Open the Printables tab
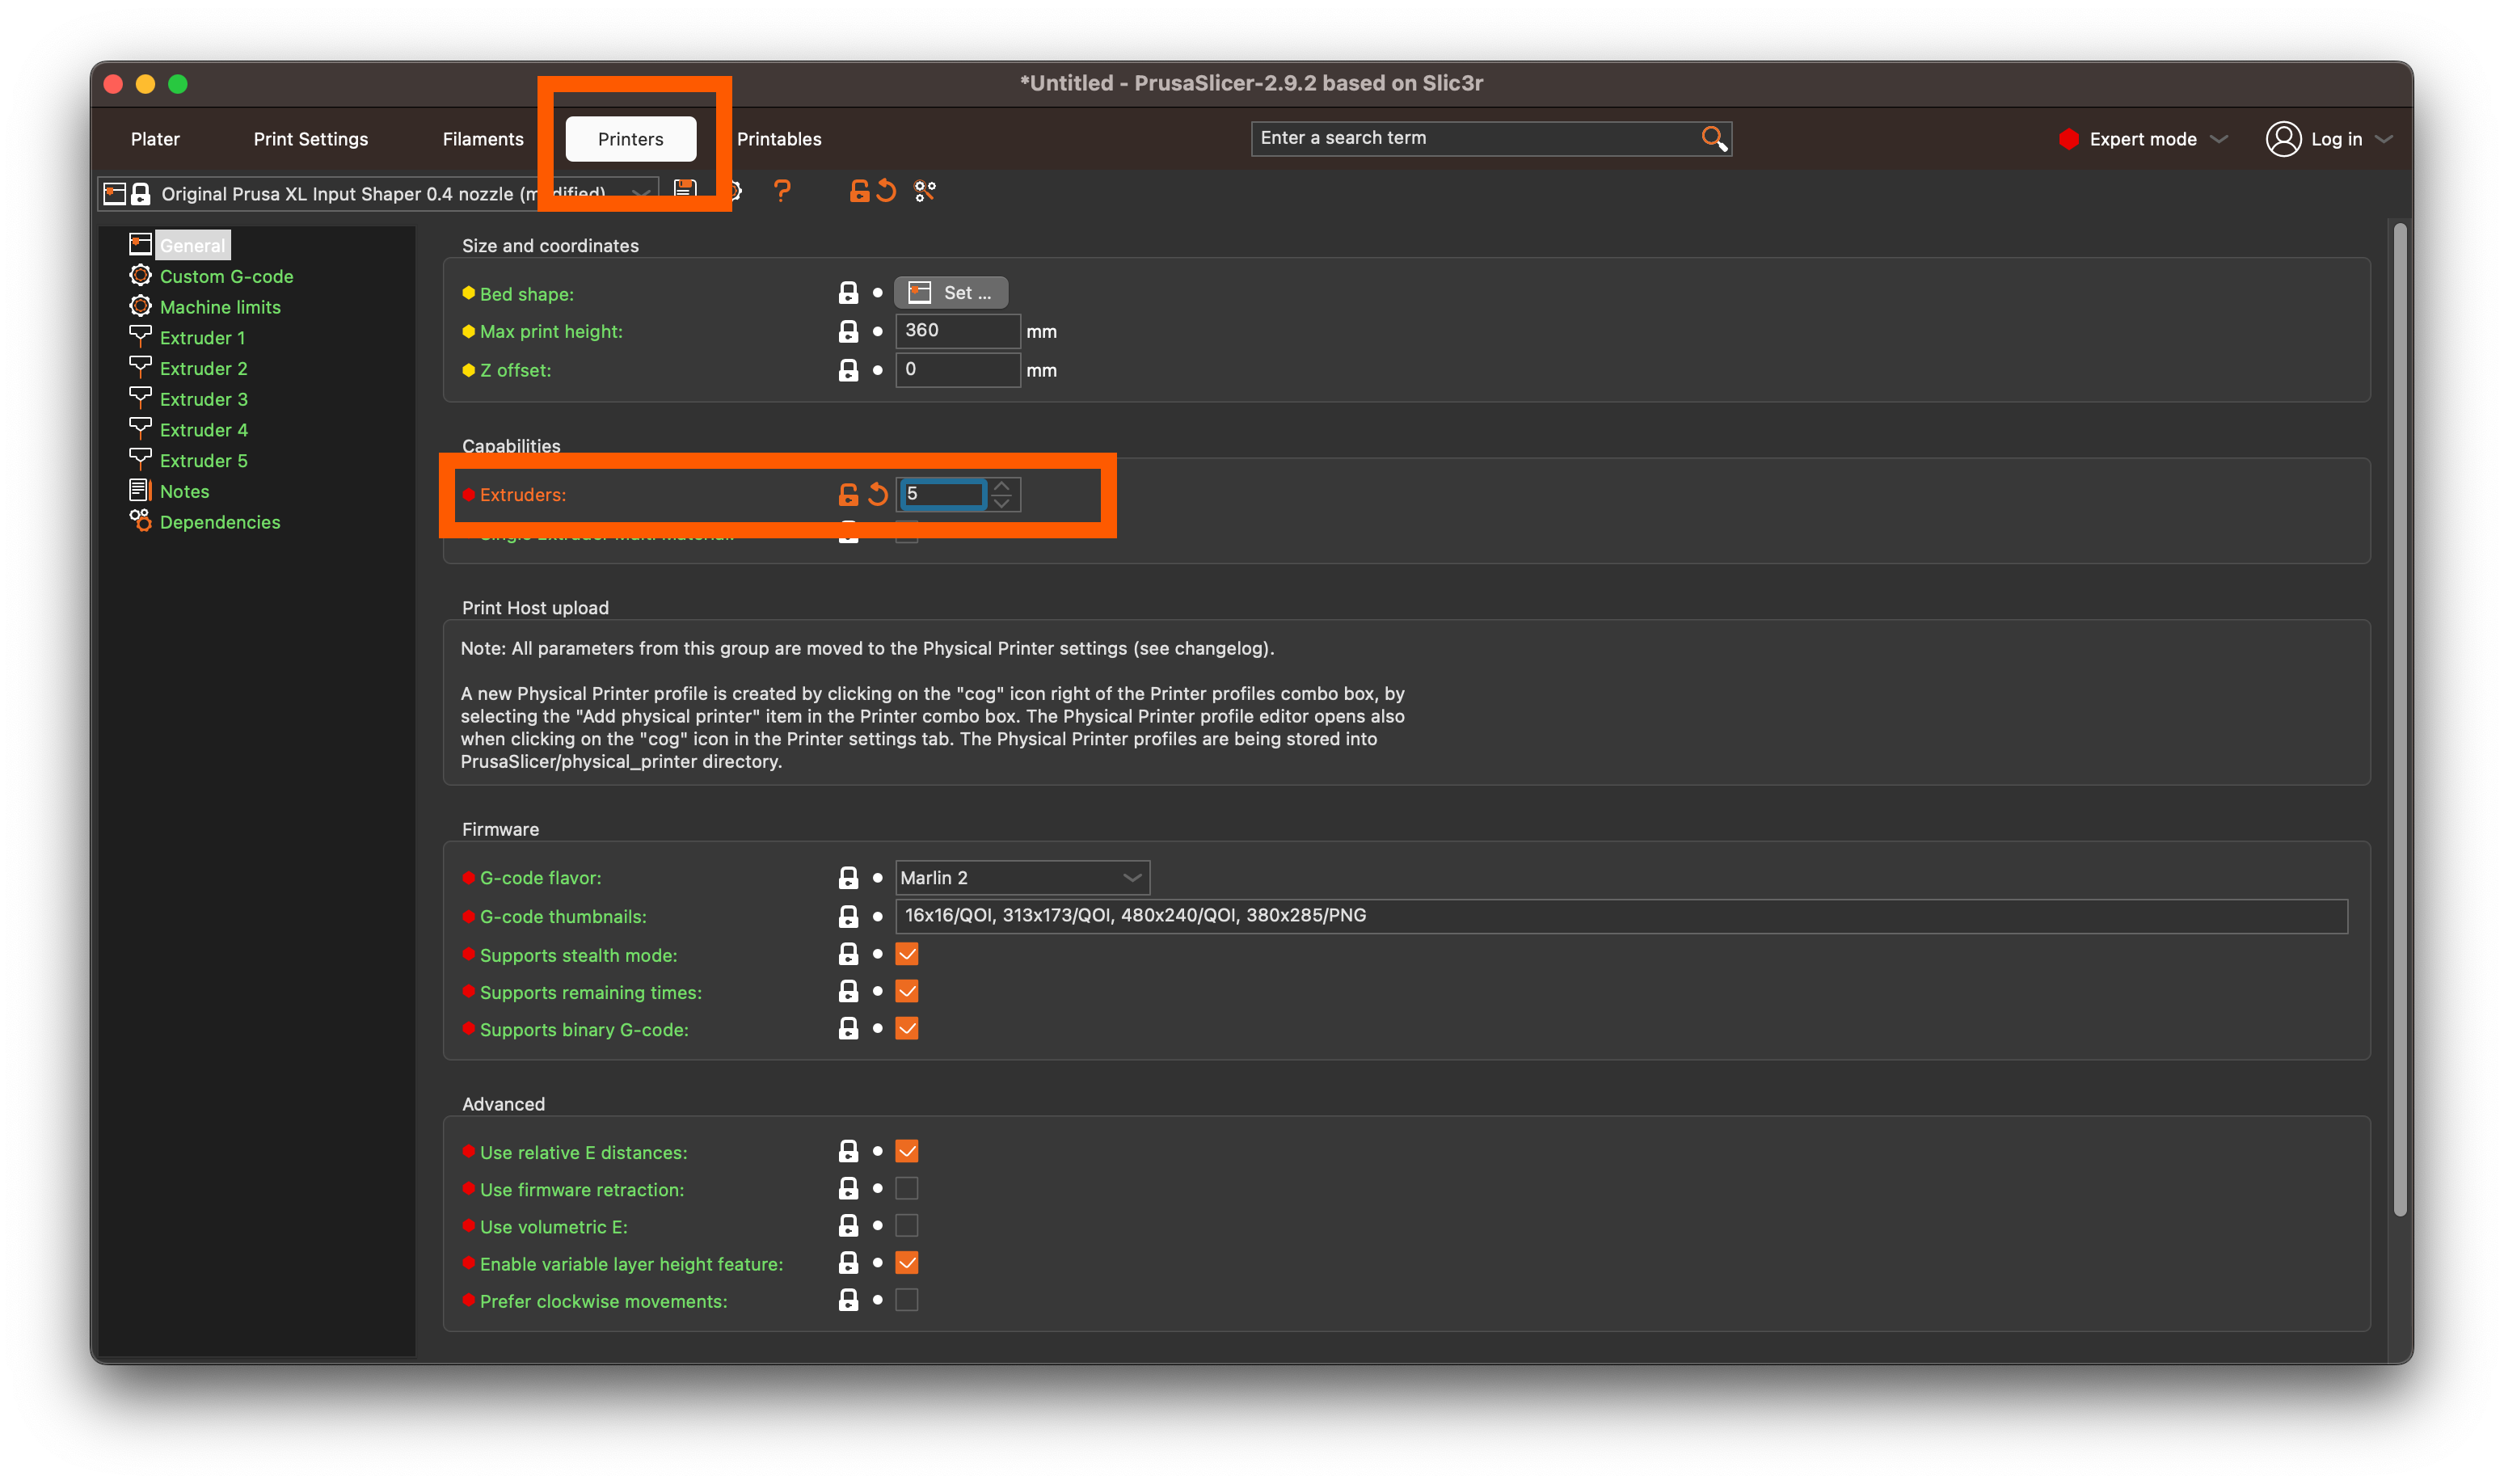The height and width of the screenshot is (1484, 2504). point(779,139)
